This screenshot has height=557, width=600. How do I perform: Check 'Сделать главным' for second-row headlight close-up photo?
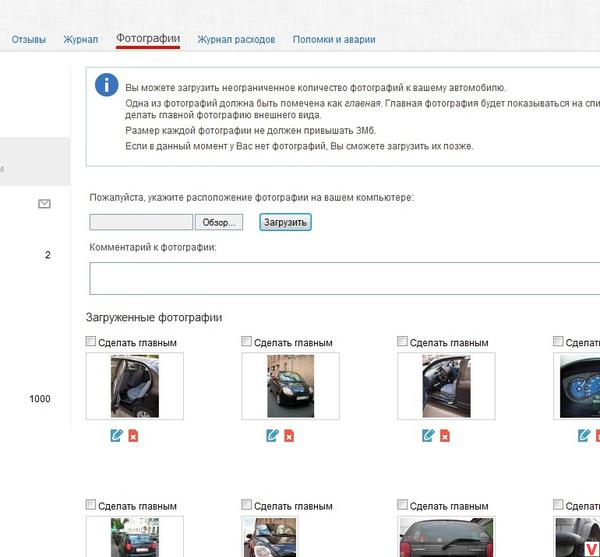[x=246, y=505]
